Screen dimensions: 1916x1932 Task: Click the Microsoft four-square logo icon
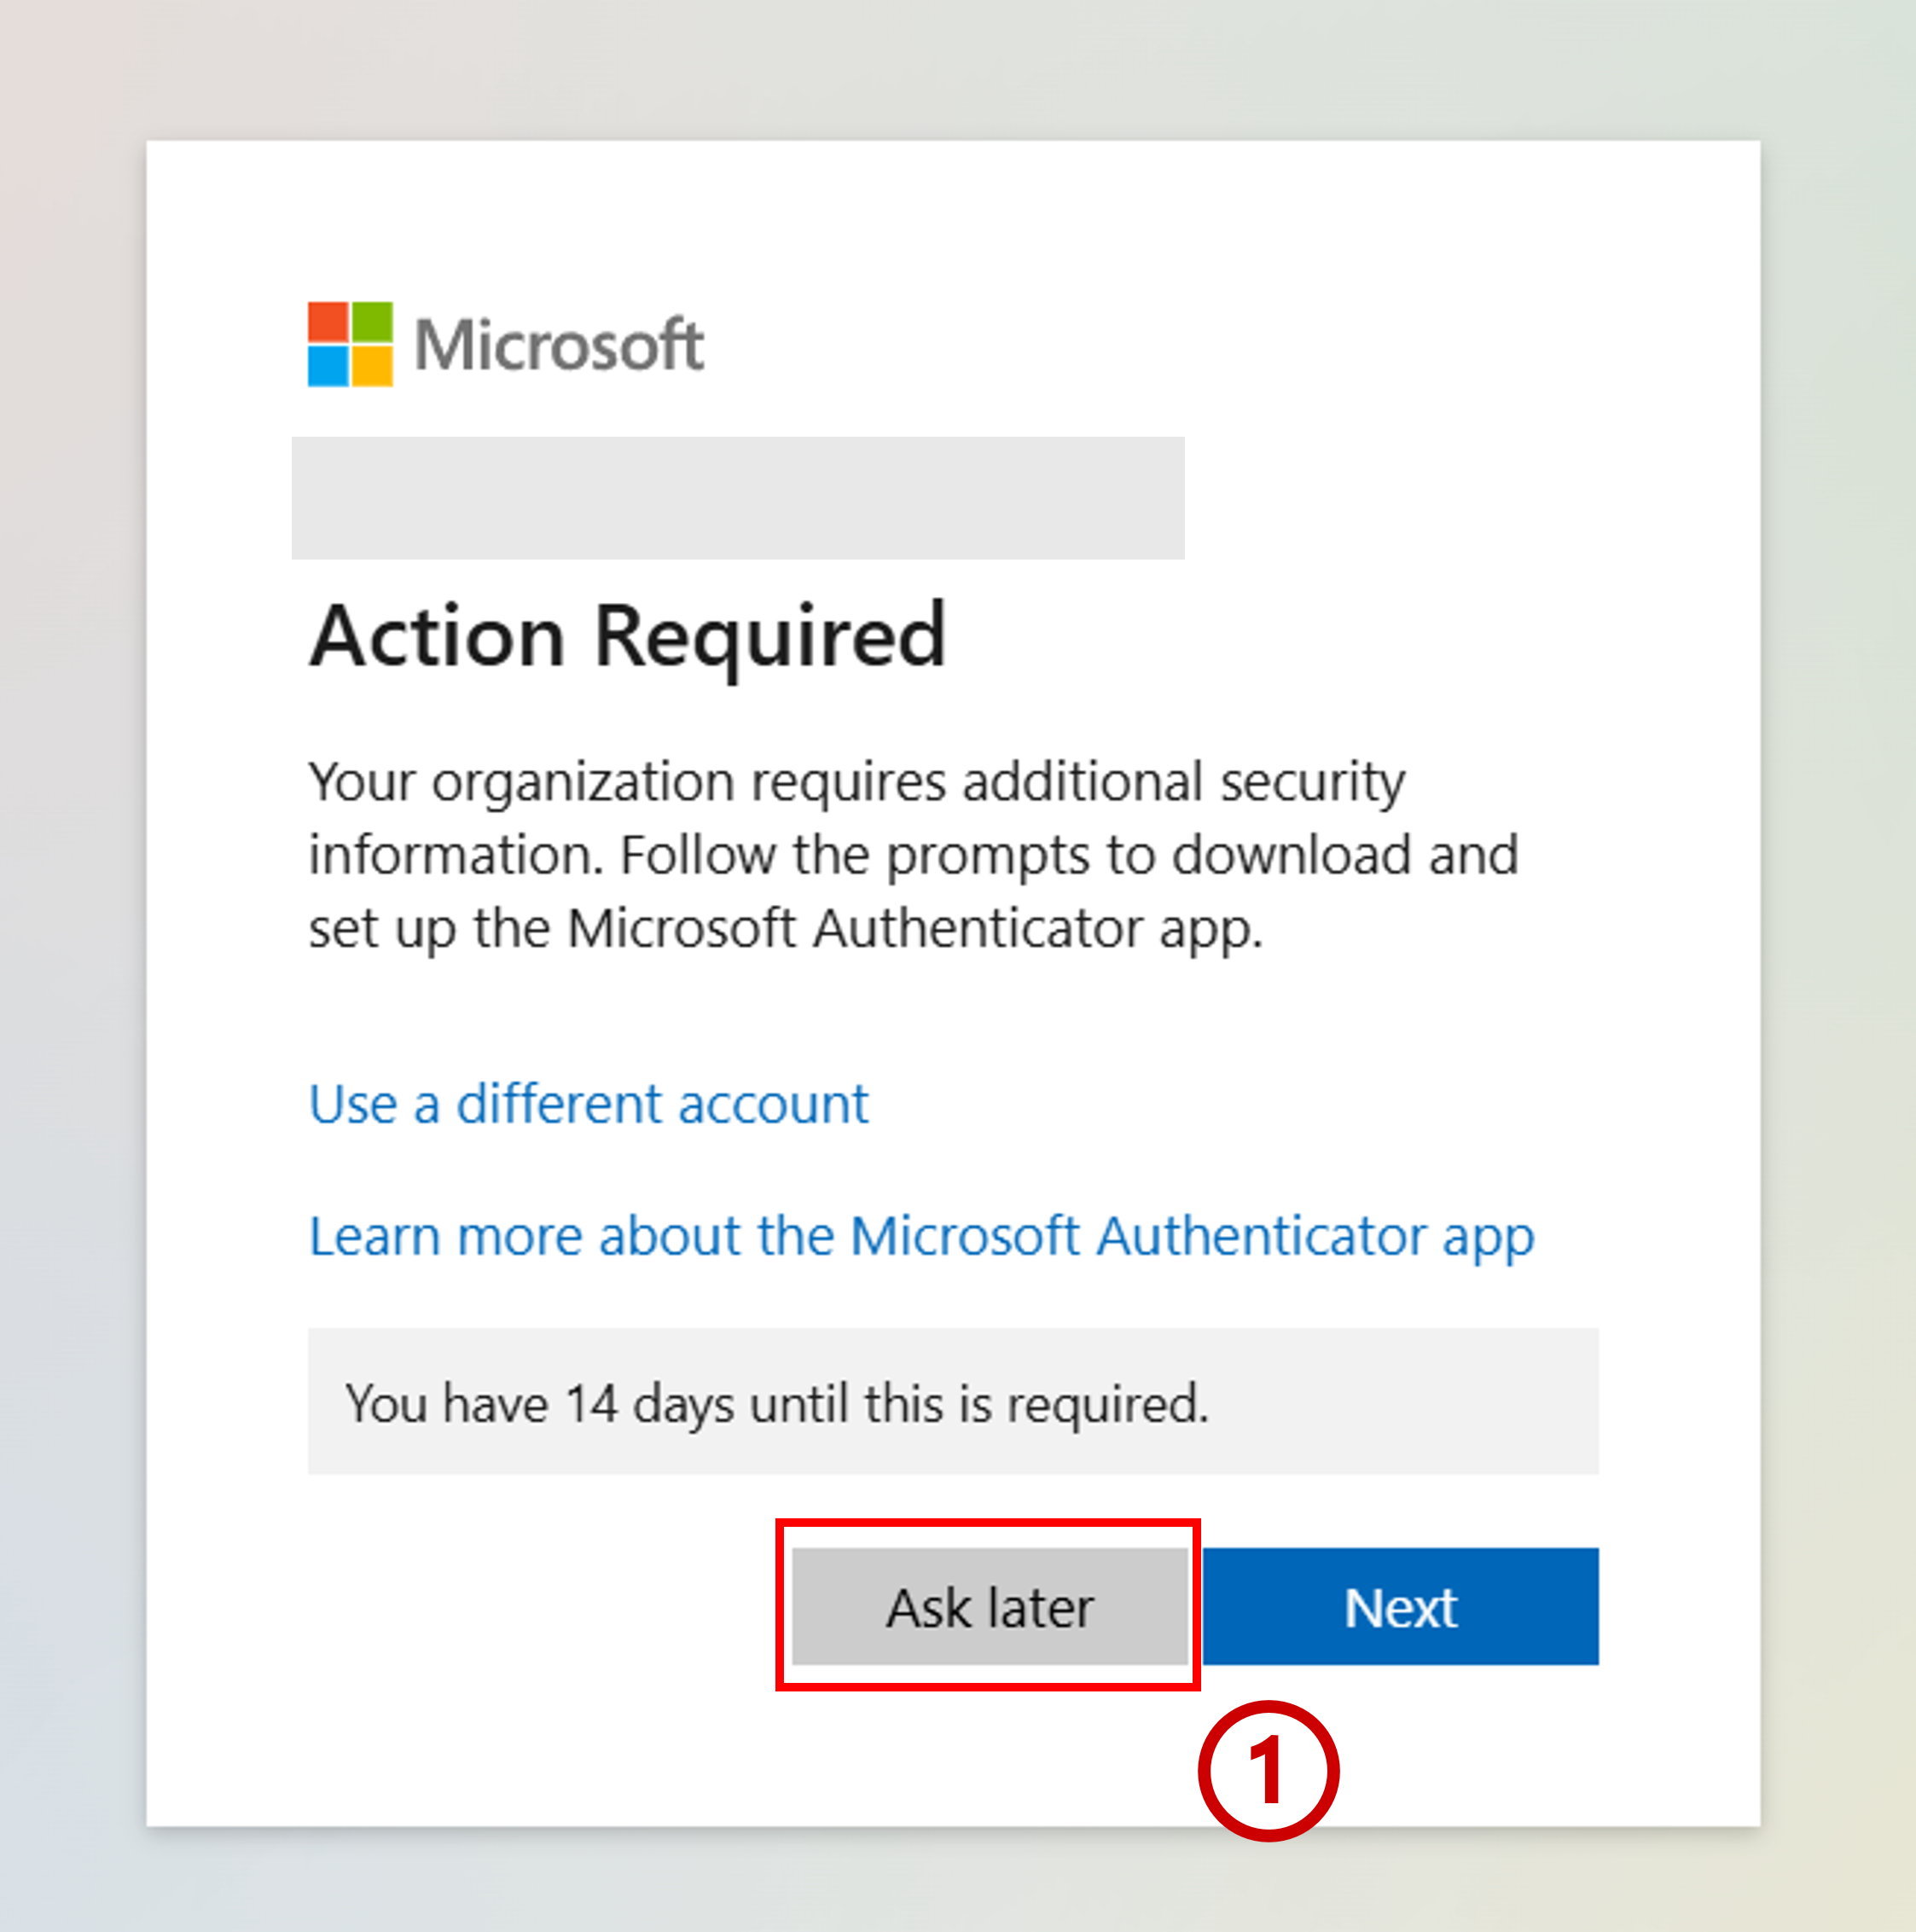(350, 344)
